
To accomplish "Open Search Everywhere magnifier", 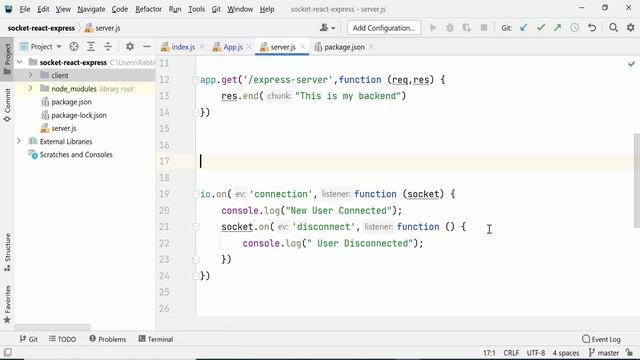I will pos(613,28).
